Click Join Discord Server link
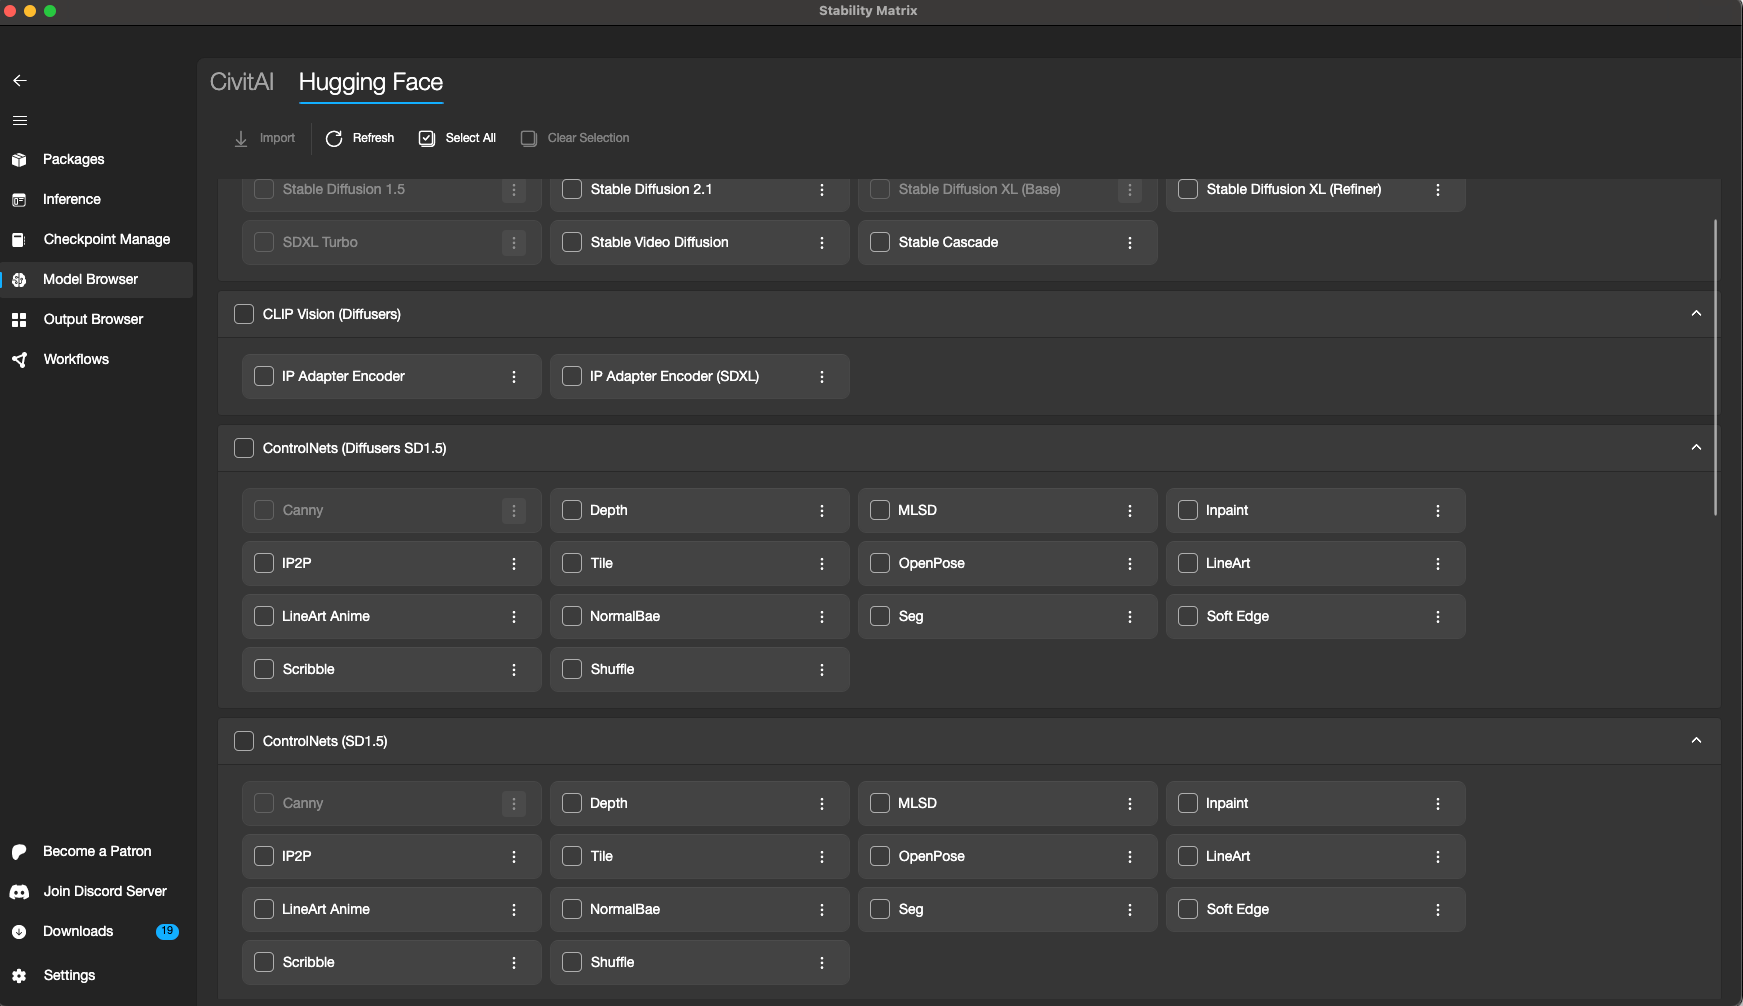1743x1006 pixels. click(104, 891)
